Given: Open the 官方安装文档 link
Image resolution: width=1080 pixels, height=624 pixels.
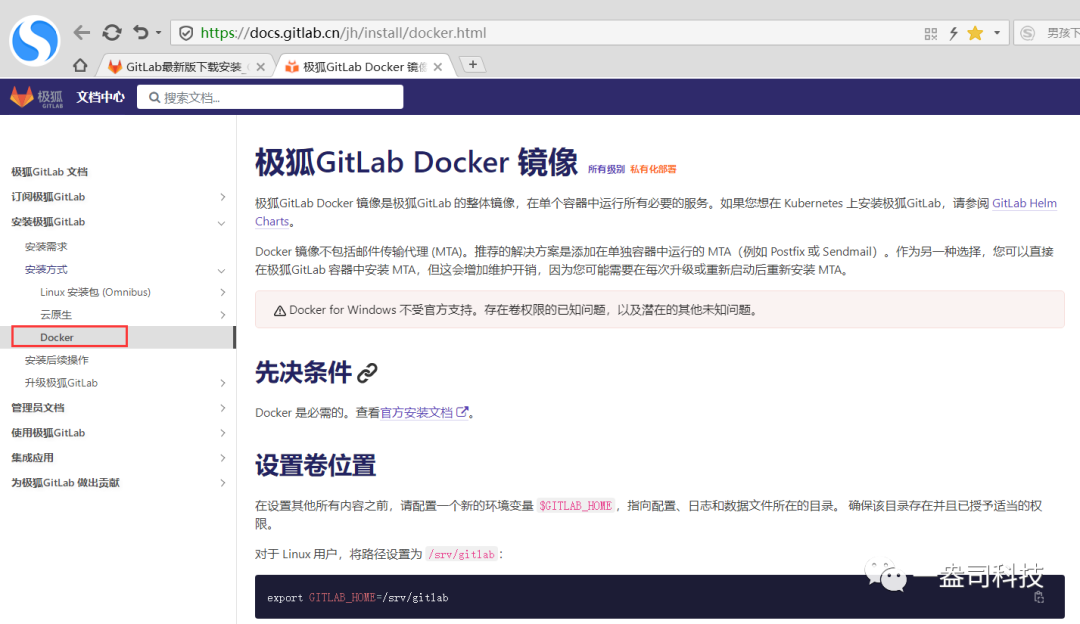Looking at the screenshot, I should coord(424,413).
